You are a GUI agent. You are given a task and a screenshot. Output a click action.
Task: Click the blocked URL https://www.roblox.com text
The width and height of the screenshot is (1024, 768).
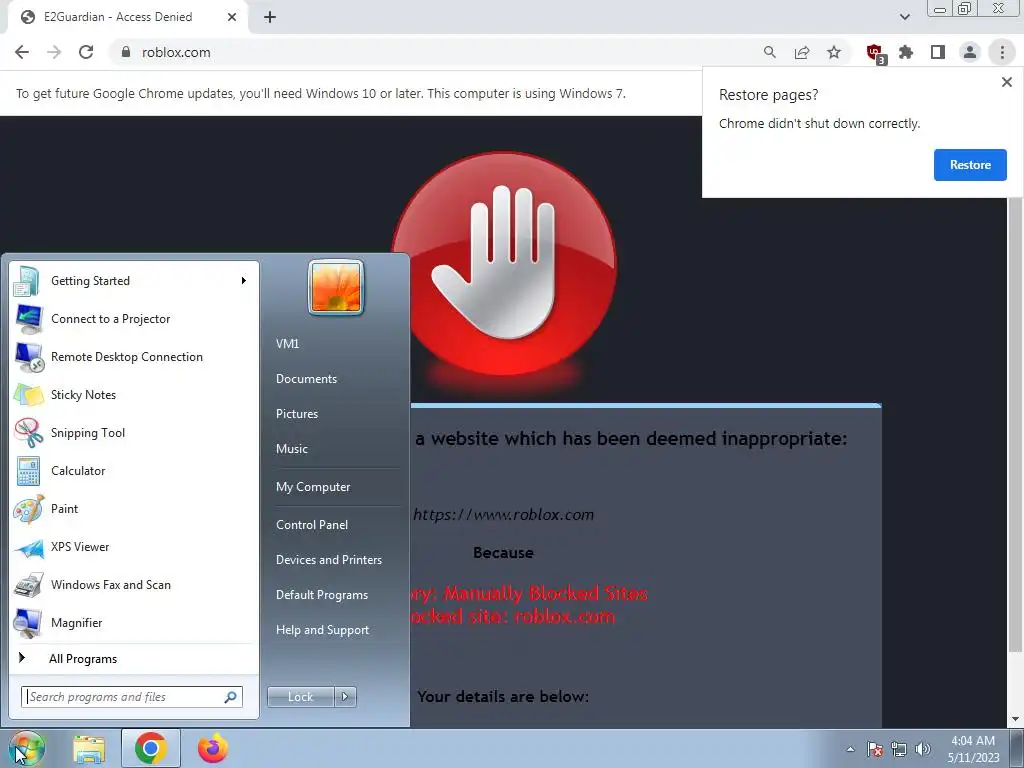point(504,515)
